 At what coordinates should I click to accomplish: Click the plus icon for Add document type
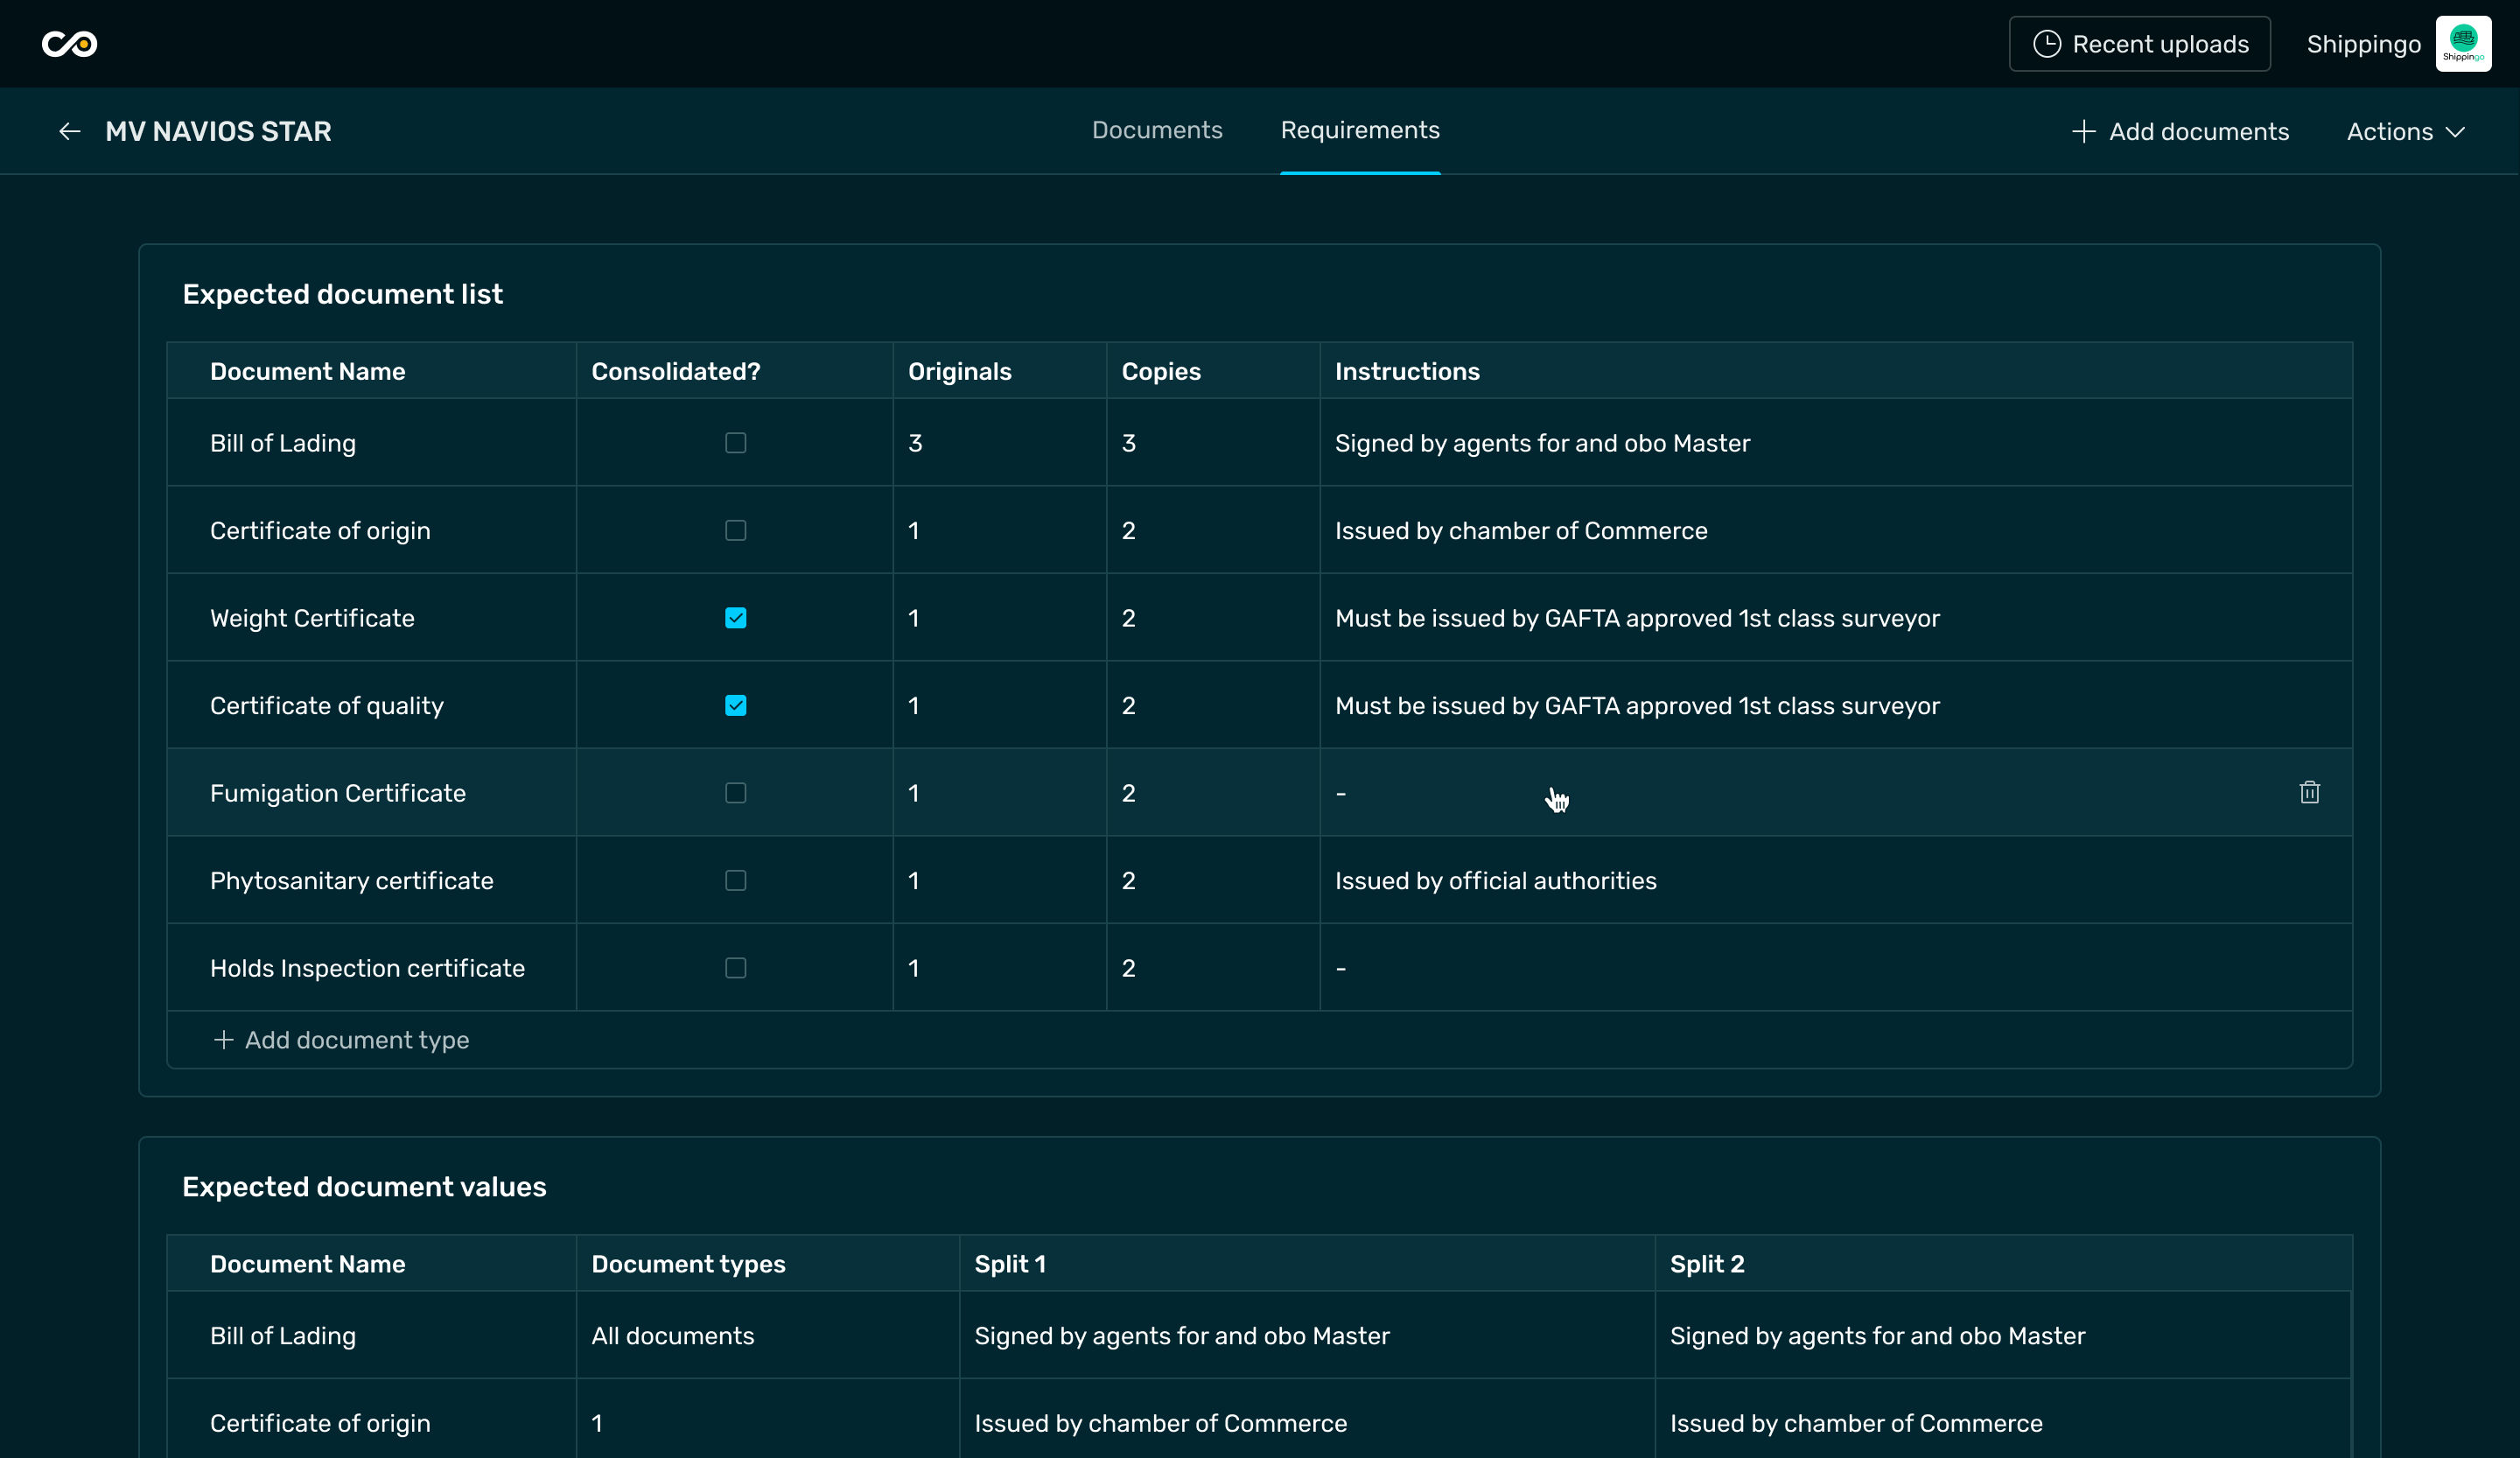[x=223, y=1040]
